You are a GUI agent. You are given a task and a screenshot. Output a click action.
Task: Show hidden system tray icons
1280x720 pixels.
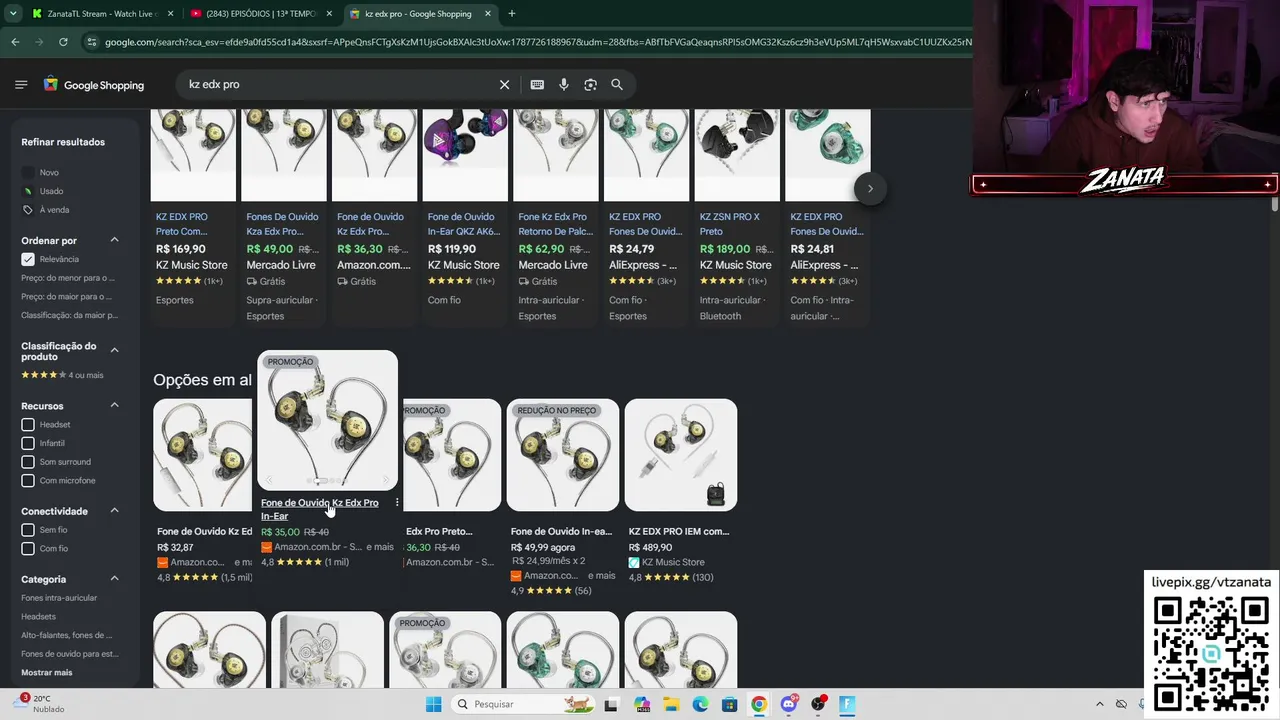pyautogui.click(x=1099, y=704)
